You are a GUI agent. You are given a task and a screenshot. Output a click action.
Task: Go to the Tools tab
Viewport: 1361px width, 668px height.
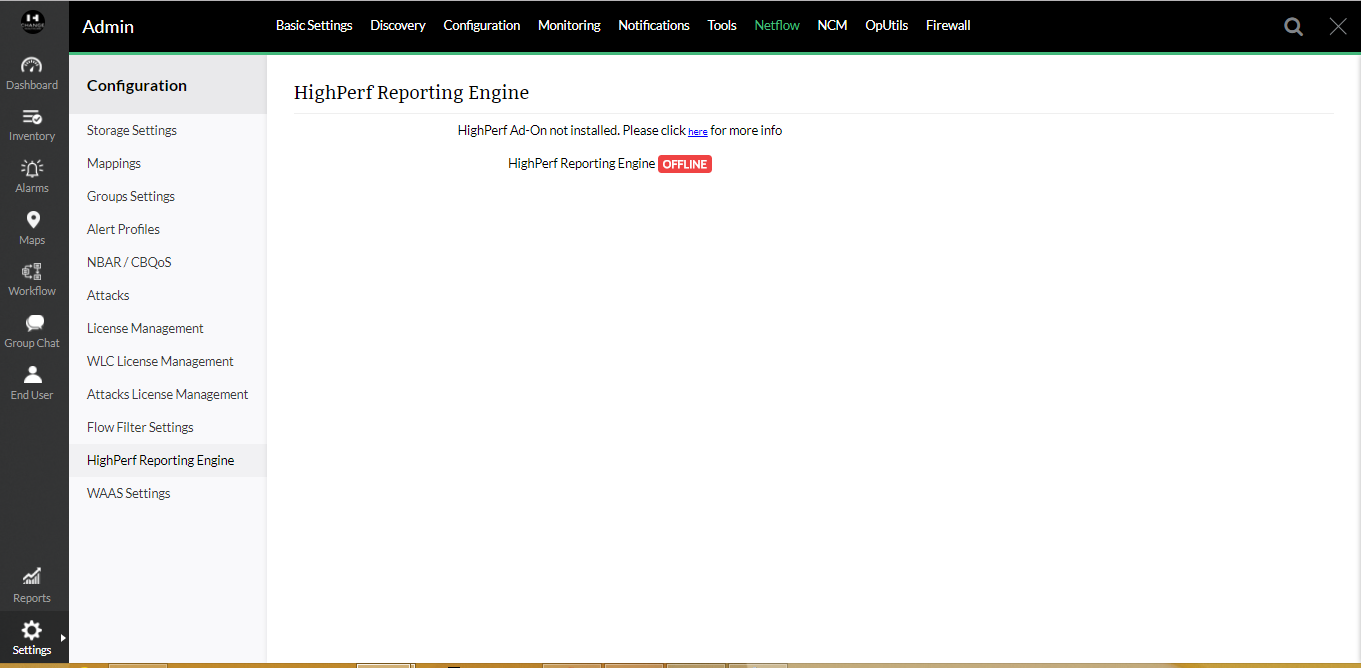(722, 26)
